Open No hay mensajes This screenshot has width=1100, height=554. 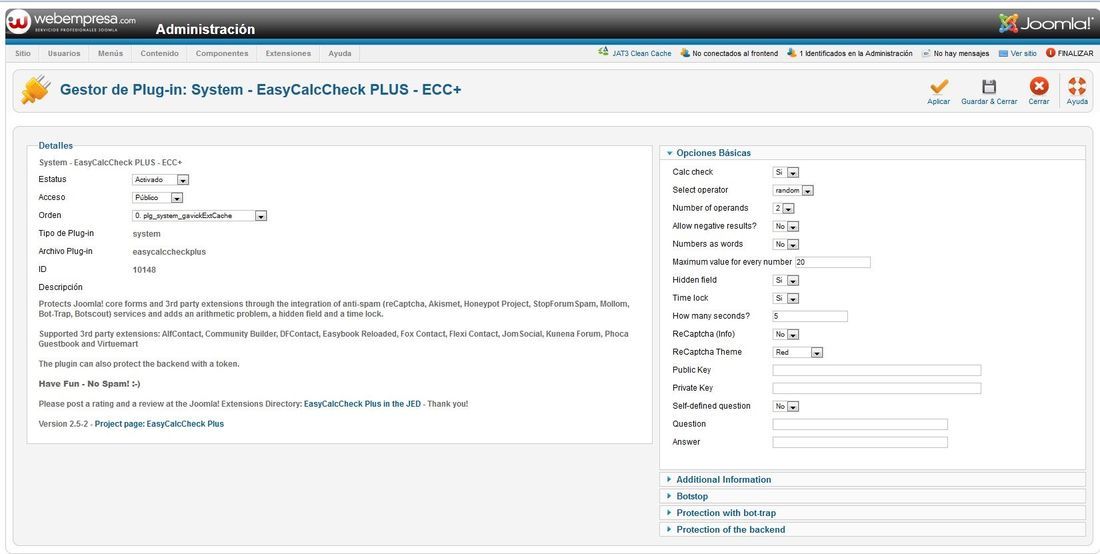955,53
